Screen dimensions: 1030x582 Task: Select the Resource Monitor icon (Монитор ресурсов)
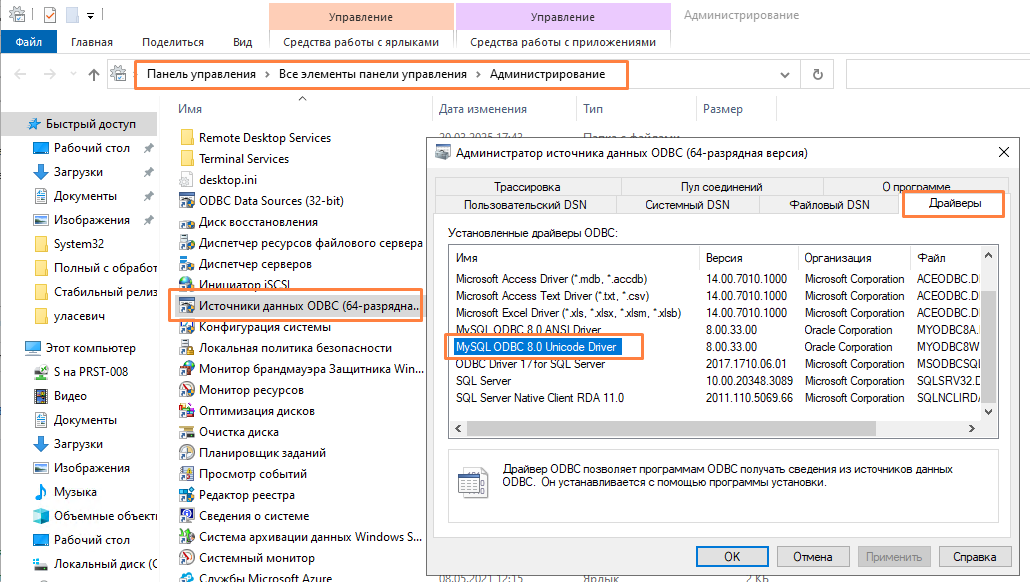(186, 390)
